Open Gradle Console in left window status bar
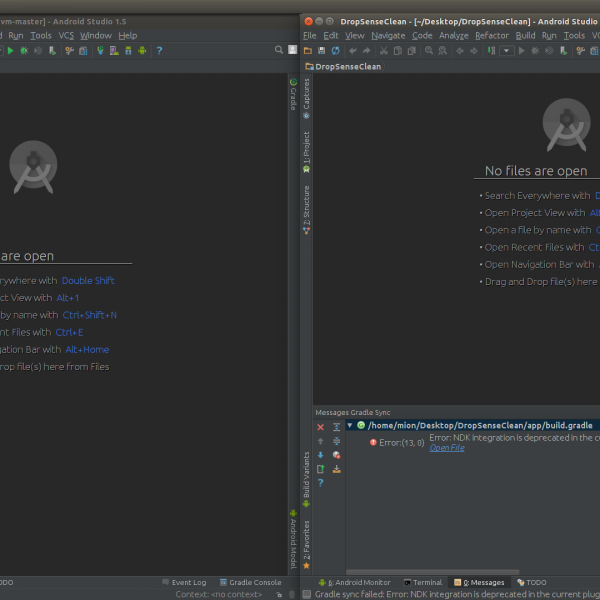 point(251,582)
